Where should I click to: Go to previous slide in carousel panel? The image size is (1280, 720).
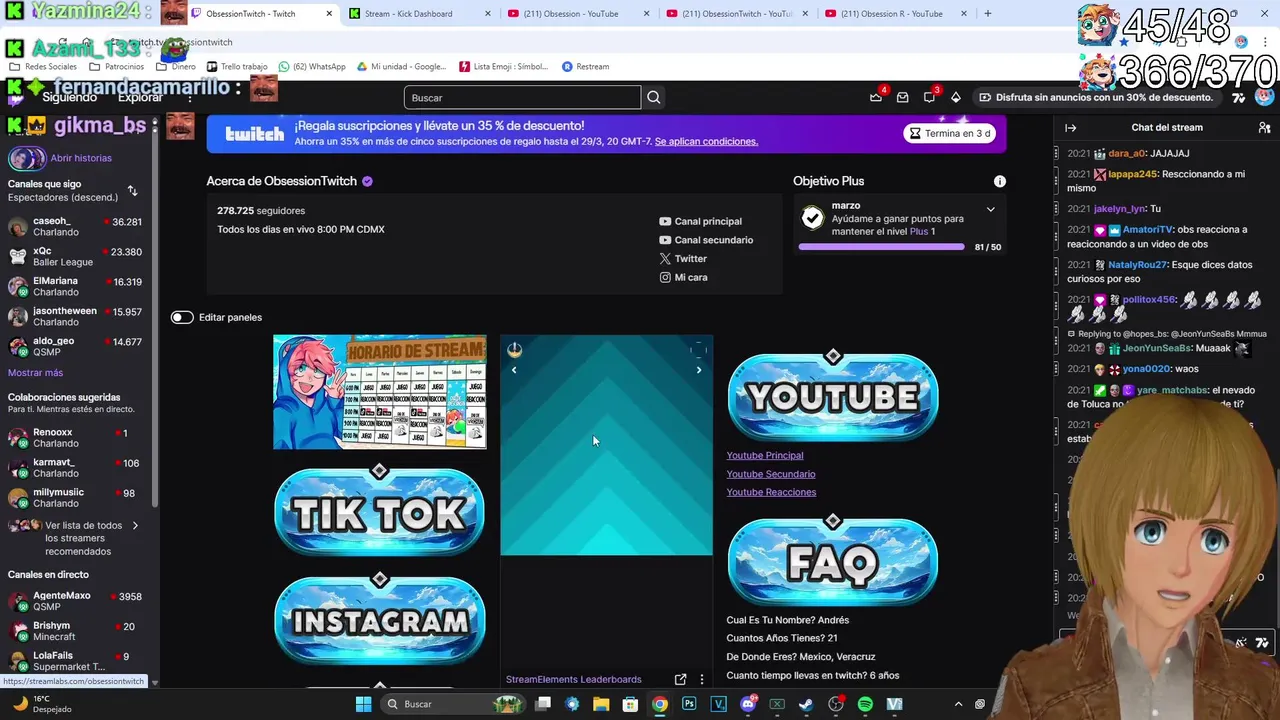[514, 370]
